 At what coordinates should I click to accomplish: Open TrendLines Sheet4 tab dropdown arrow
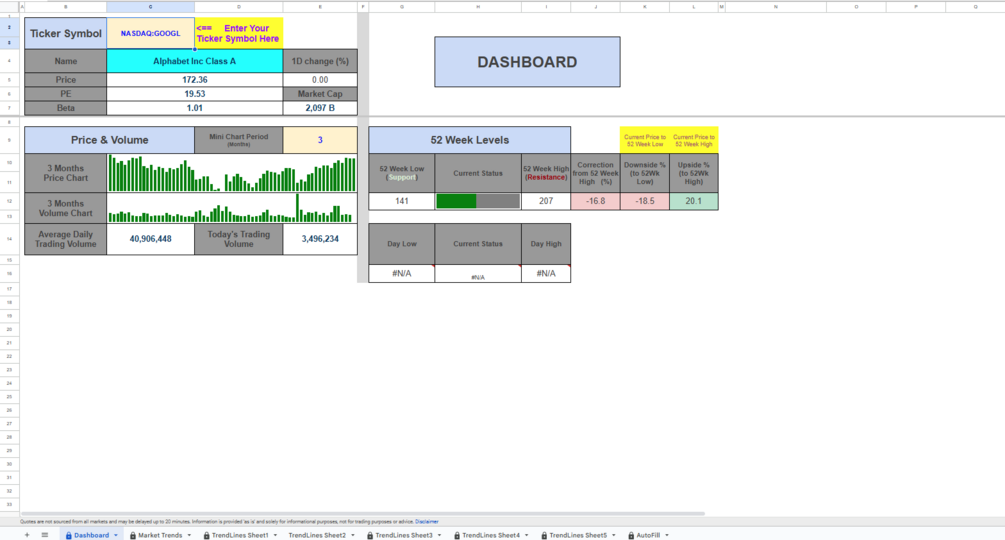click(527, 536)
